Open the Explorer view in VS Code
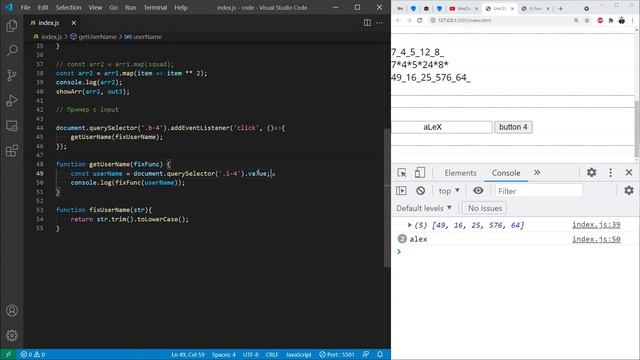 pos(12,26)
